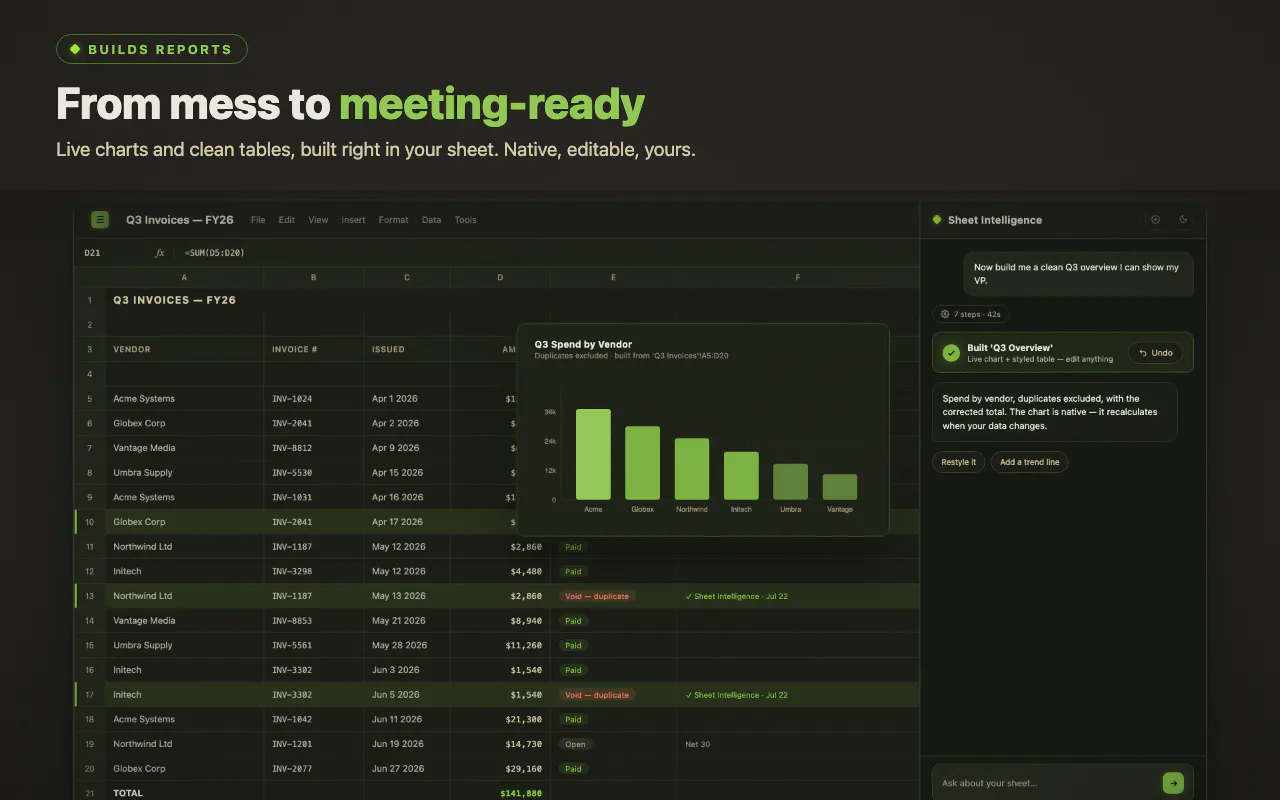Screen dimensions: 1280x800
Task: Open the Data menu
Action: (x=431, y=220)
